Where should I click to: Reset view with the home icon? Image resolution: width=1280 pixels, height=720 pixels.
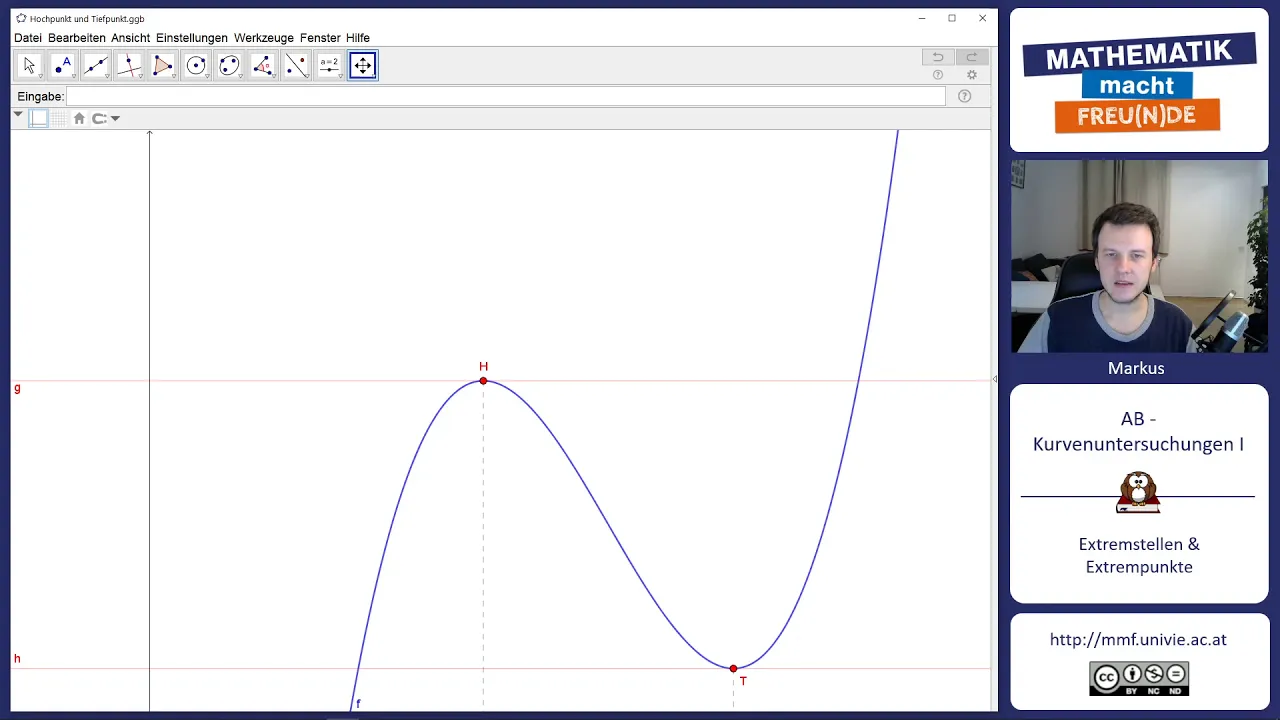click(x=79, y=118)
